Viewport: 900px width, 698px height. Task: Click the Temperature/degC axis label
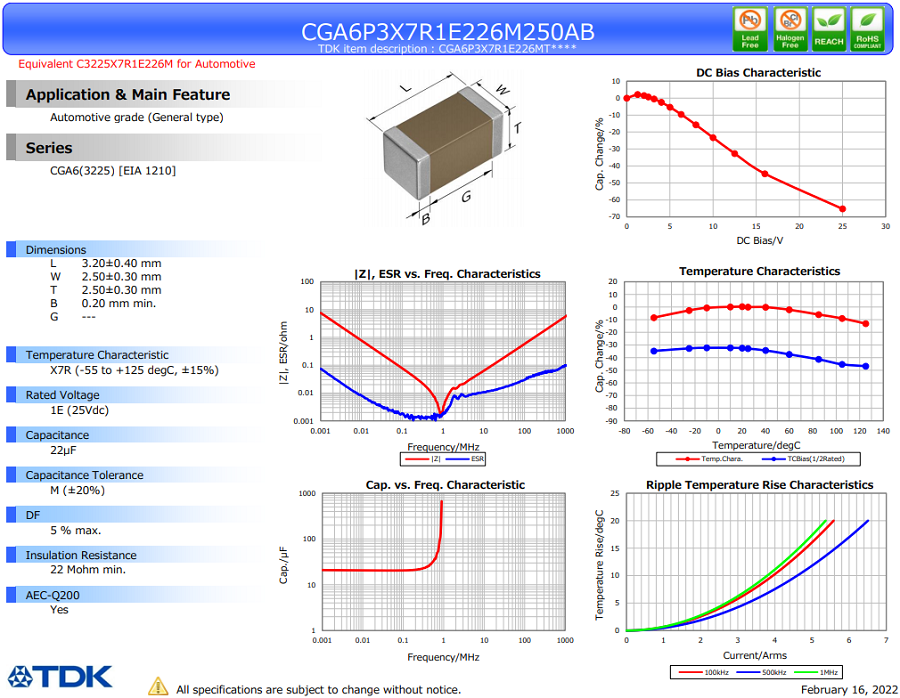coord(756,445)
